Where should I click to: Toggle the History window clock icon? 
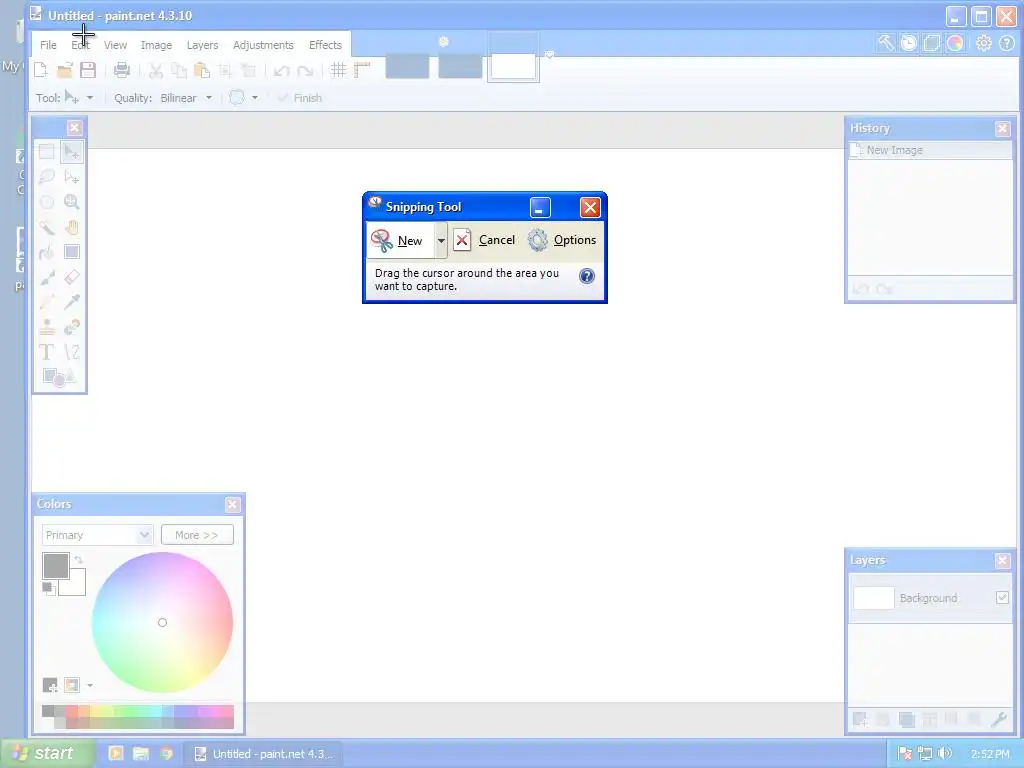click(x=908, y=43)
